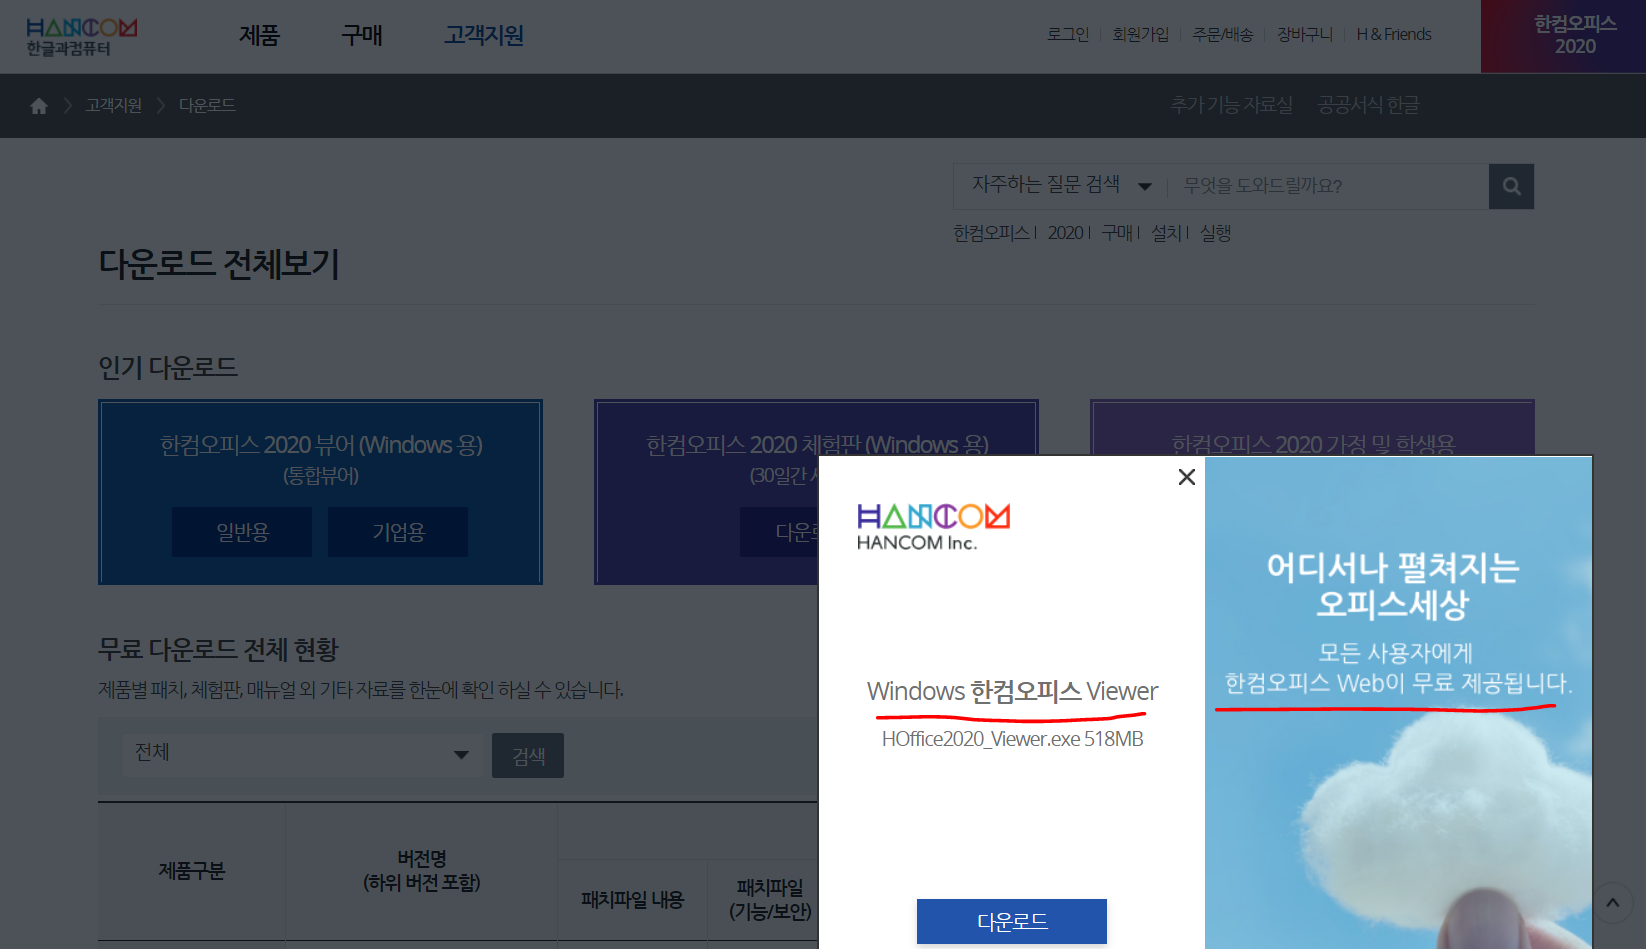Close the popup with X icon
This screenshot has width=1646, height=949.
click(1187, 477)
